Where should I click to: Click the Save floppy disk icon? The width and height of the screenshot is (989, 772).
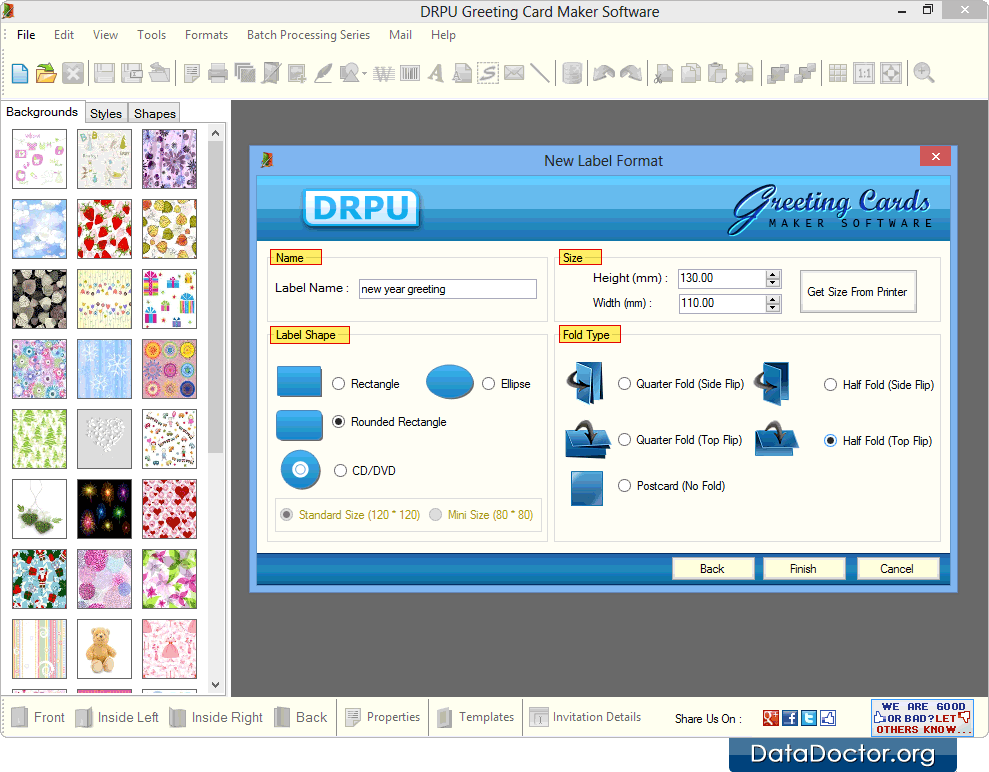(x=104, y=74)
